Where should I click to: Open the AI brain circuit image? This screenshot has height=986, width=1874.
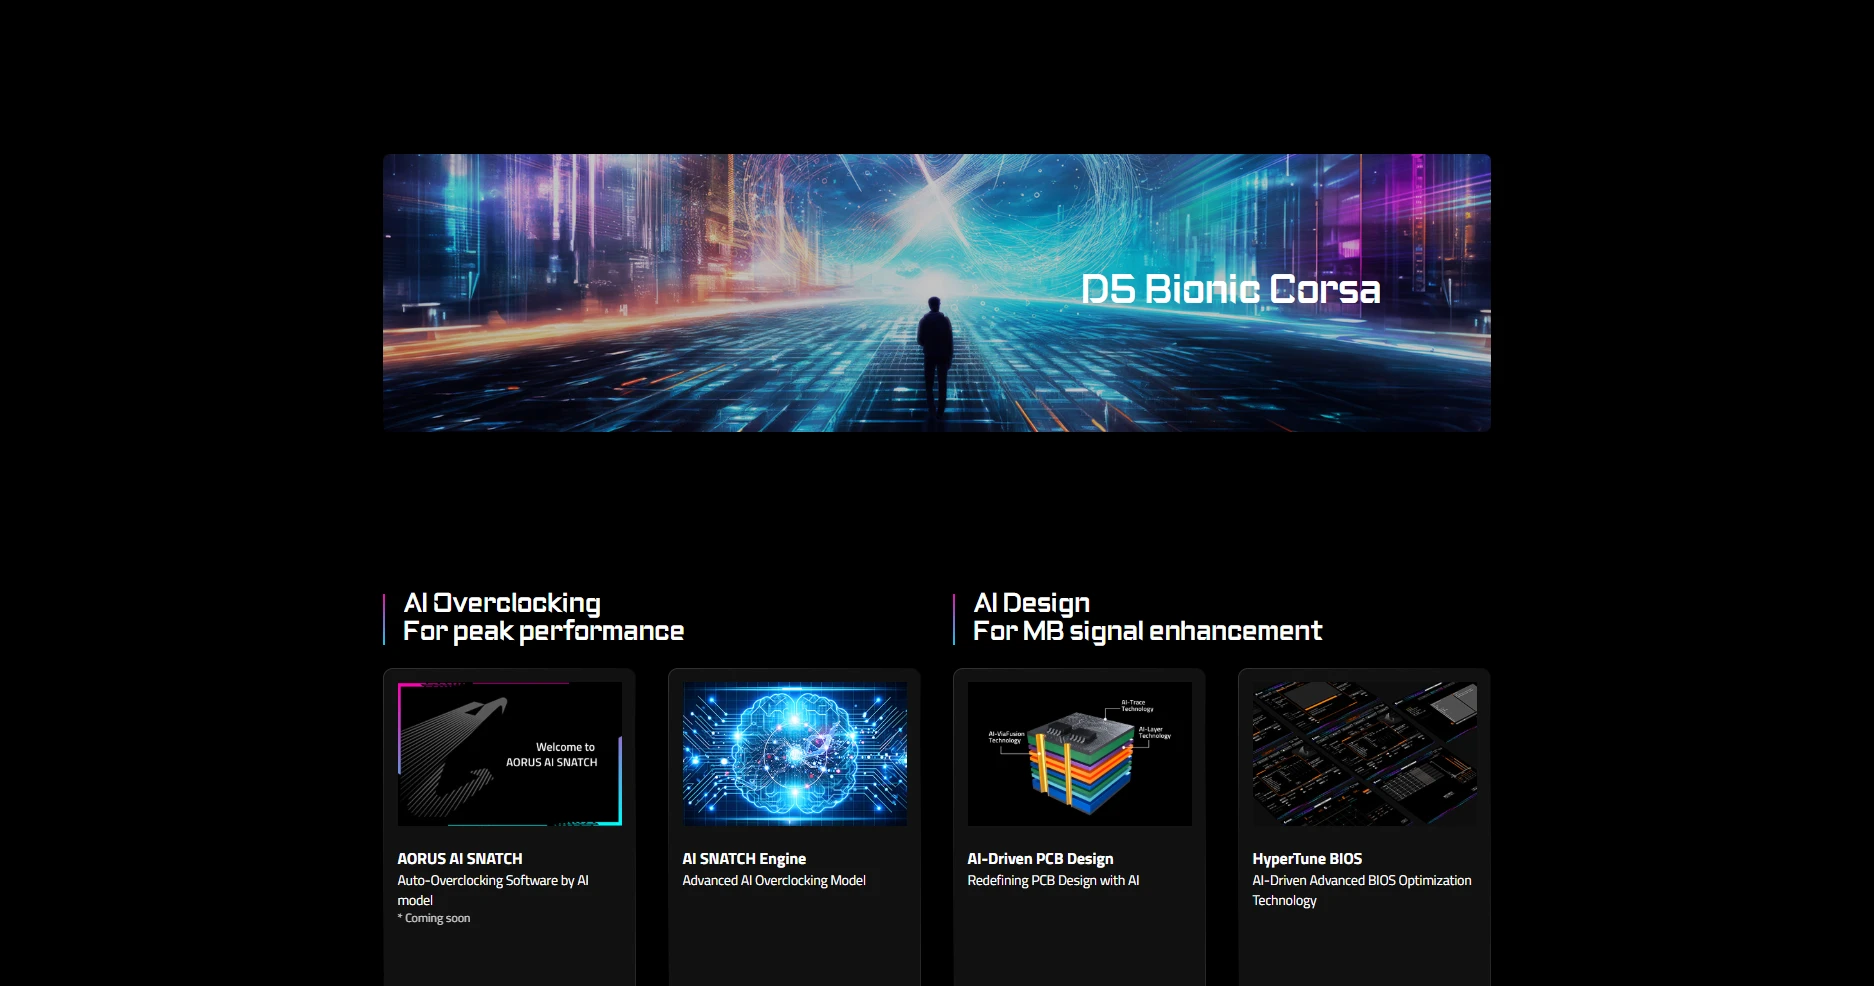[795, 754]
